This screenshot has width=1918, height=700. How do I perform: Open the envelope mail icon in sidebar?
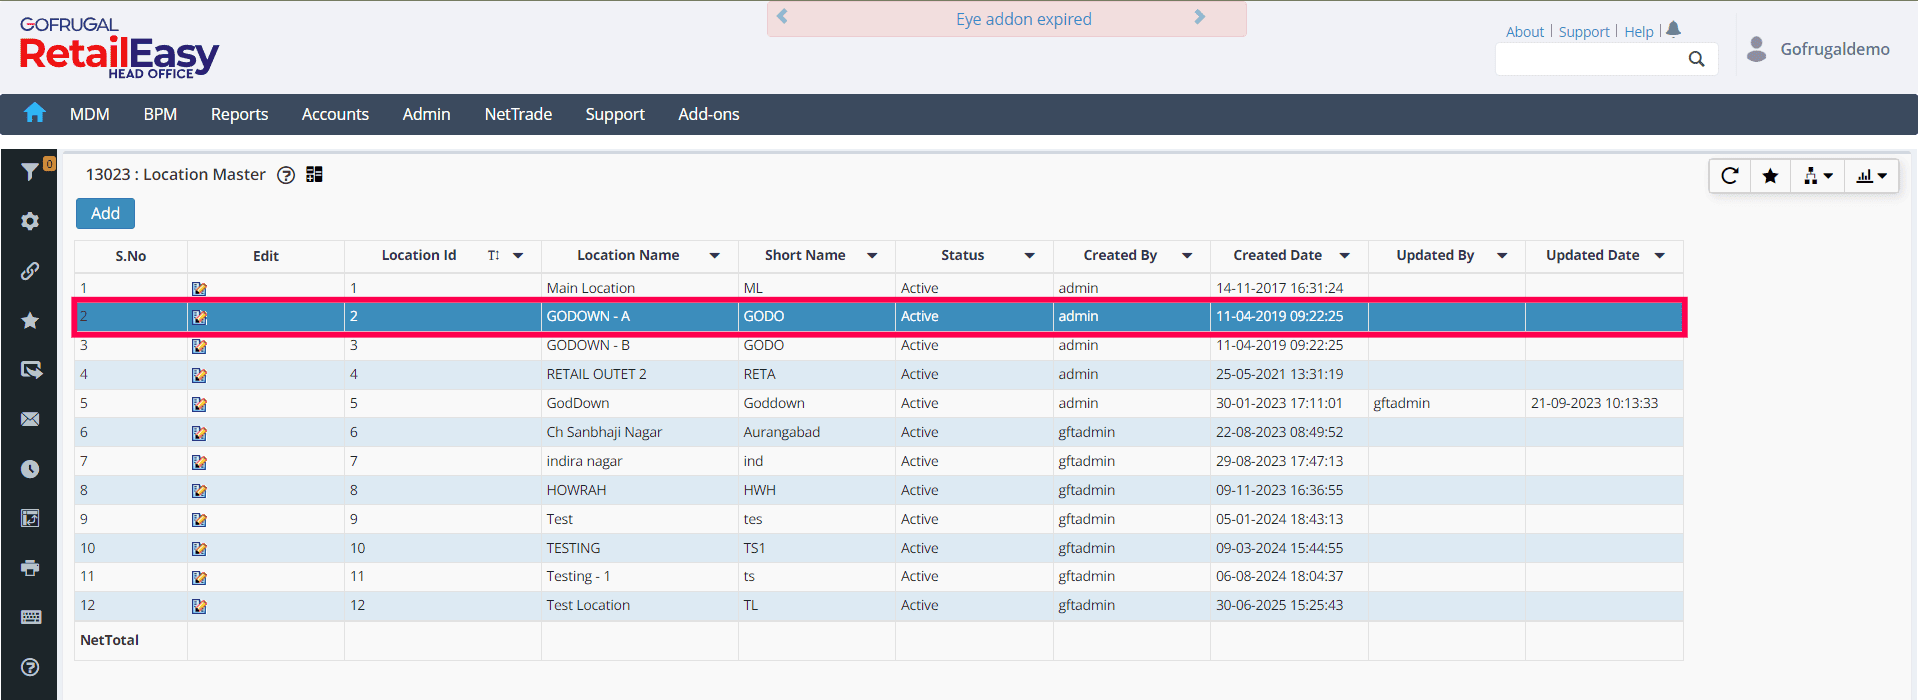click(x=30, y=419)
